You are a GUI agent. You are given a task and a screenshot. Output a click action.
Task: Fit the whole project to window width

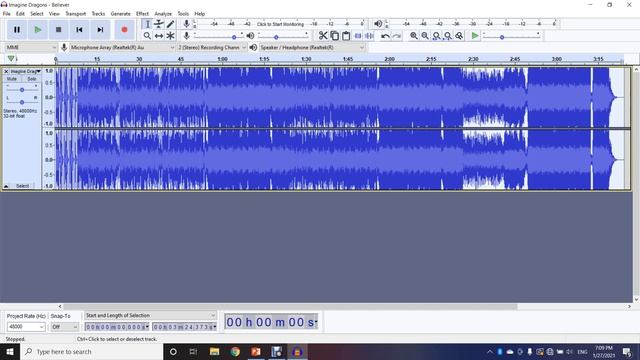click(448, 36)
